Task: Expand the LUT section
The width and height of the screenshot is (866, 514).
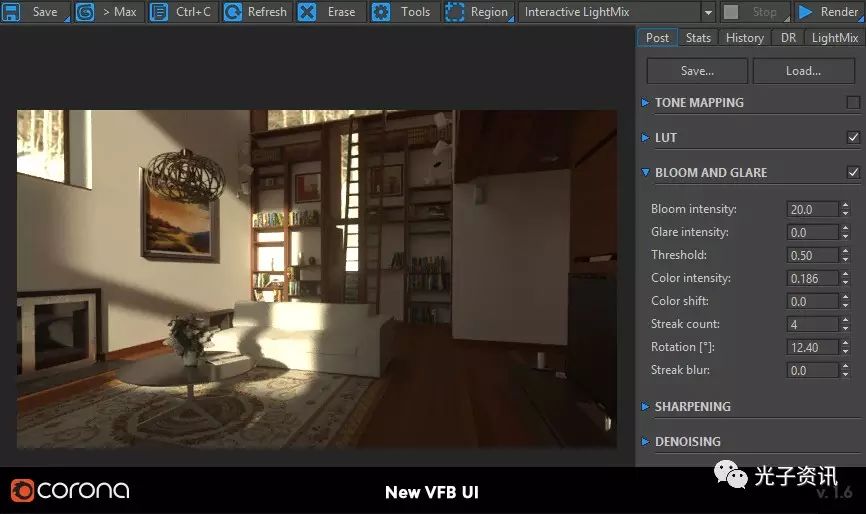Action: point(645,137)
